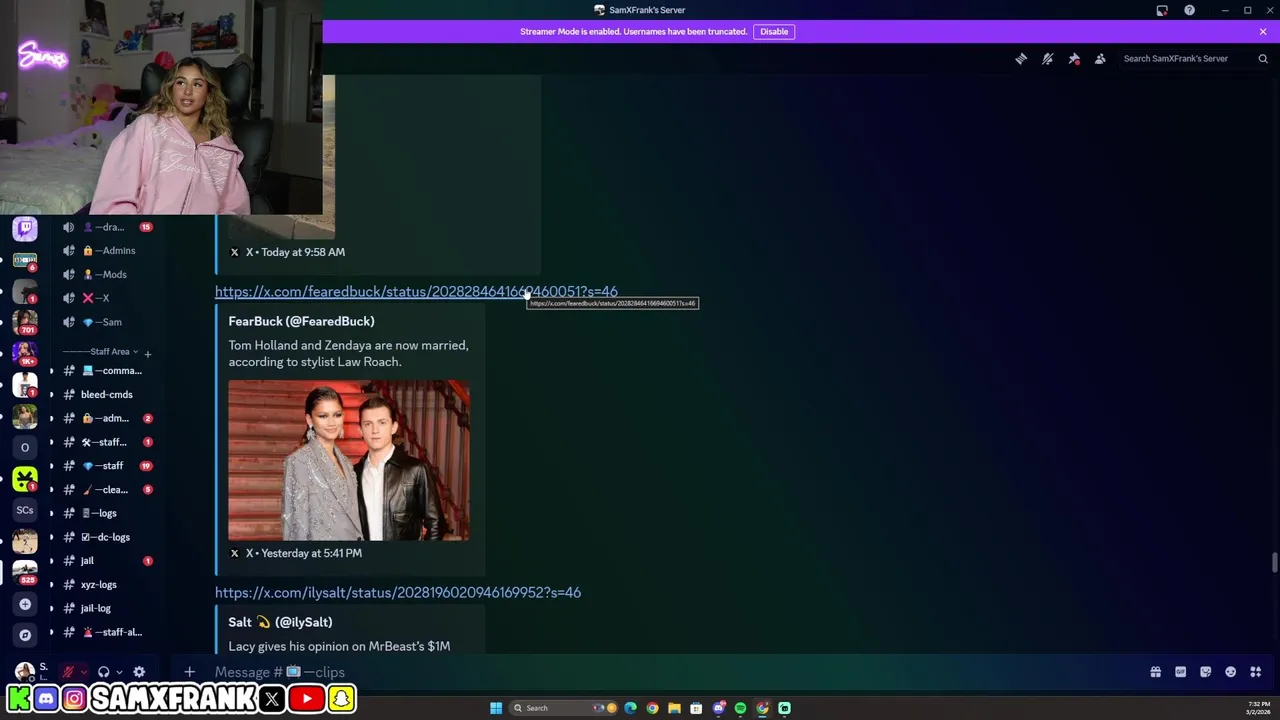Viewport: 1280px width, 720px height.
Task: Select green Kick server icon
Action: tap(25, 479)
